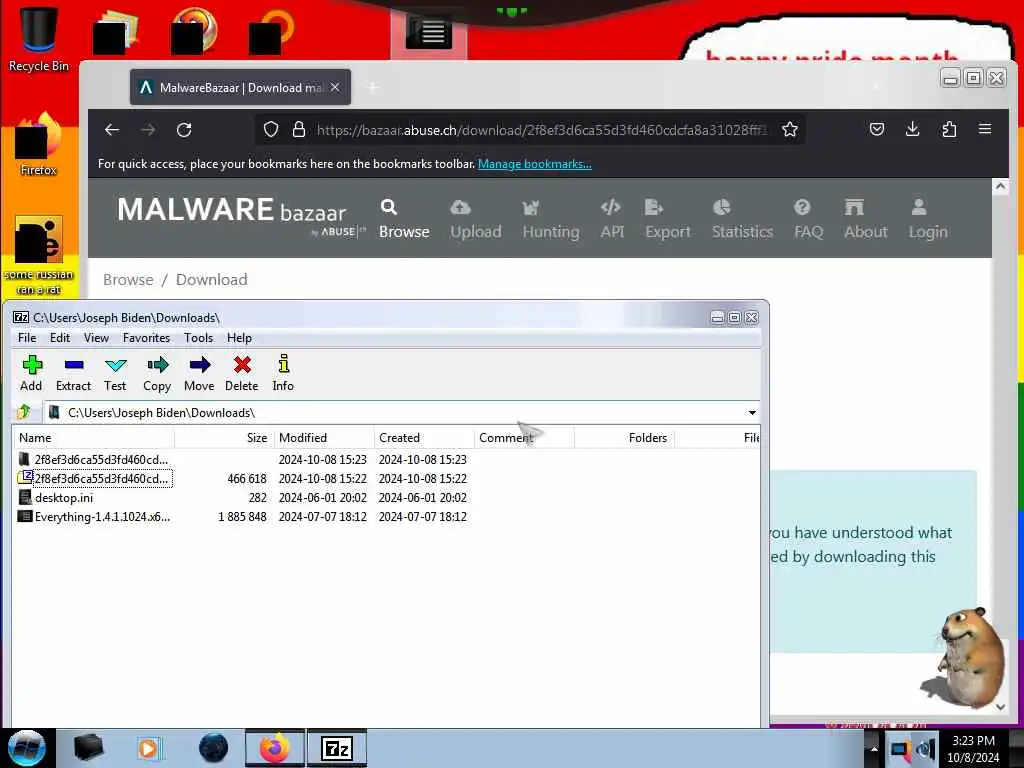The width and height of the screenshot is (1024, 768).
Task: Open the Firefox hamburger menu
Action: coord(985,129)
